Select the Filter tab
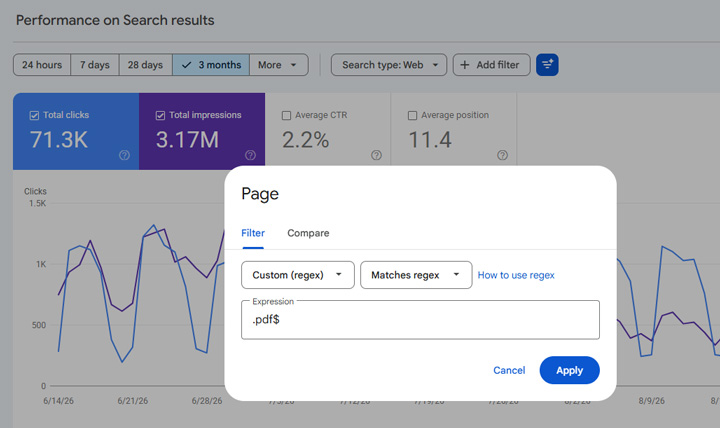This screenshot has height=428, width=720. tap(253, 233)
